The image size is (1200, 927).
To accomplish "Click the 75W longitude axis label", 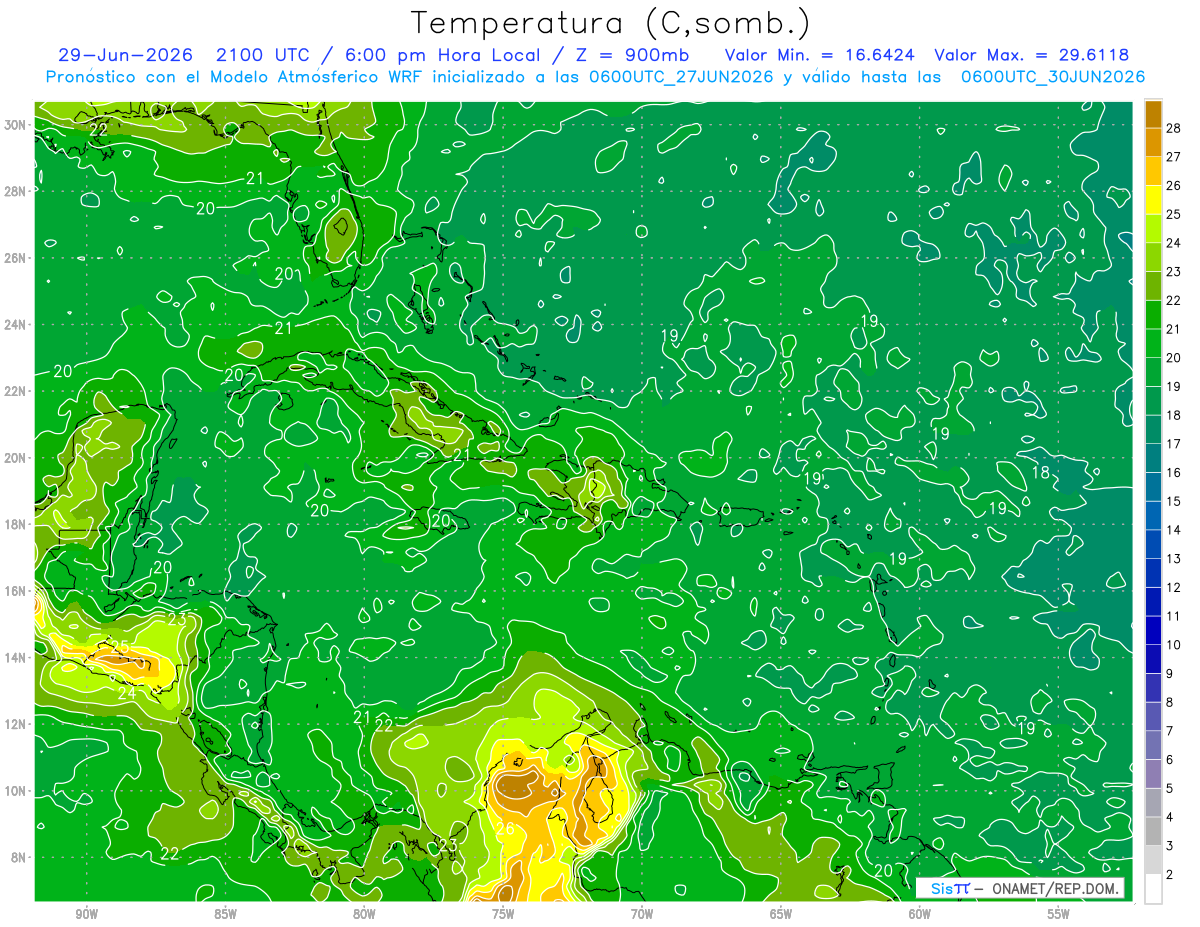I will click(503, 915).
